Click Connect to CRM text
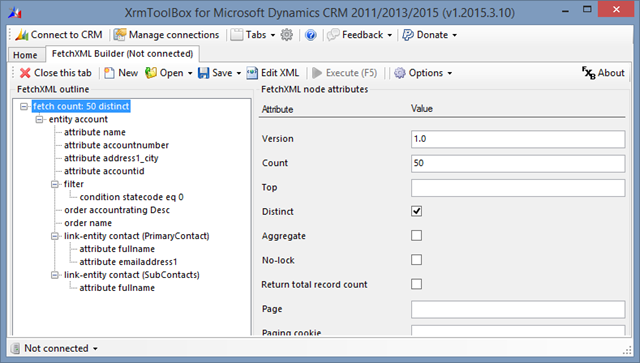Viewport: 640px width, 363px height. tap(67, 35)
